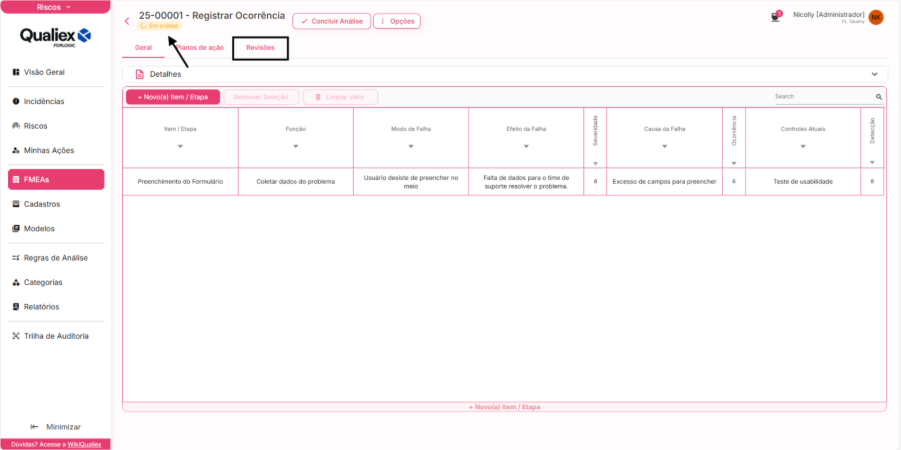Image resolution: width=901 pixels, height=450 pixels.
Task: Open the Riscos module dropdown
Action: 55,7
